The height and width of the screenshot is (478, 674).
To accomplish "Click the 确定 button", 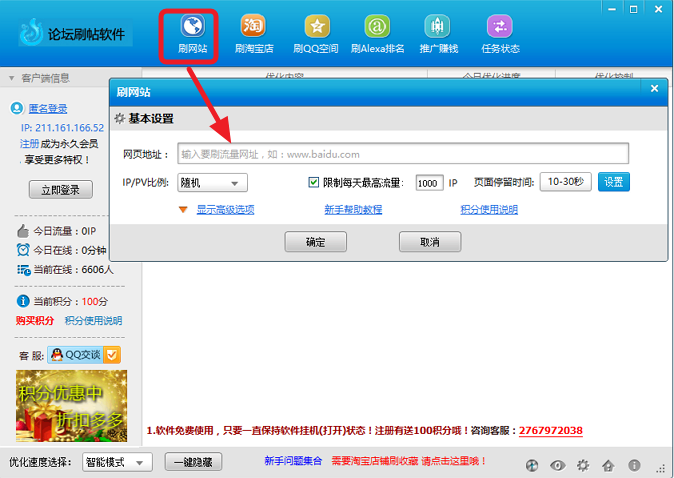I will pyautogui.click(x=316, y=242).
